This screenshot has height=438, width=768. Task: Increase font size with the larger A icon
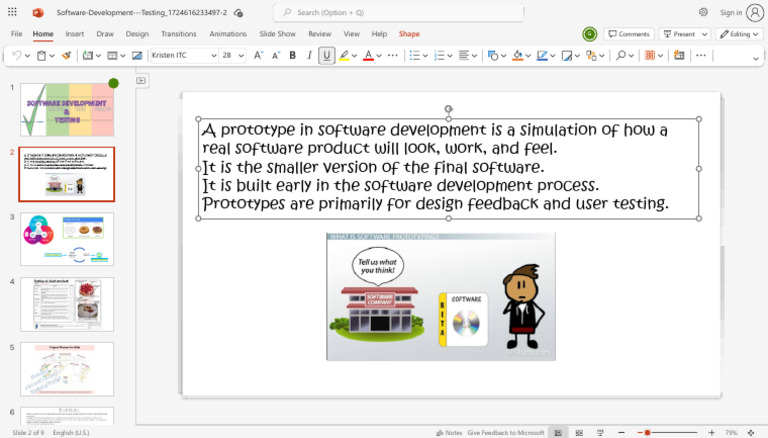pyautogui.click(x=259, y=56)
